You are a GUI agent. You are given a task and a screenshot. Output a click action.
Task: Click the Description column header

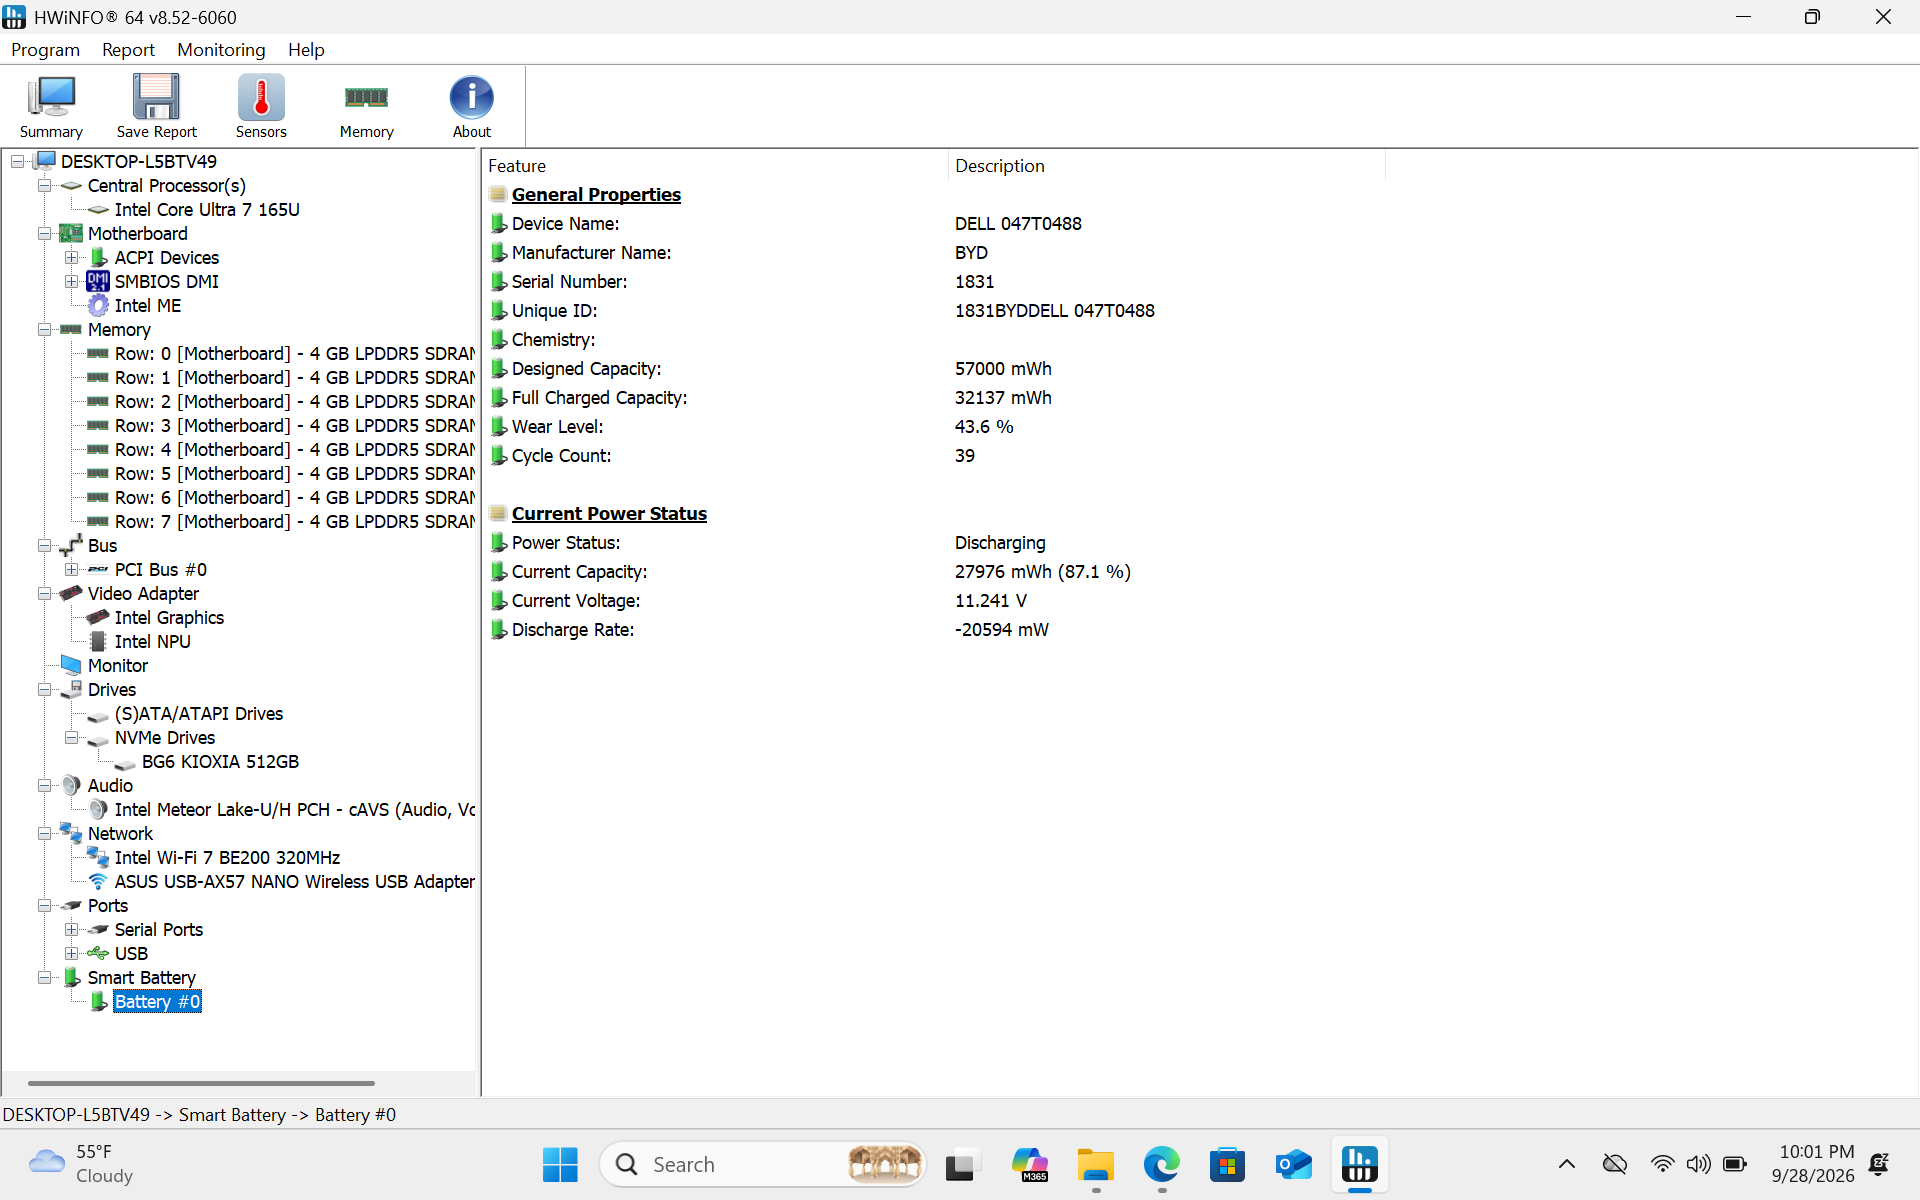click(1166, 166)
